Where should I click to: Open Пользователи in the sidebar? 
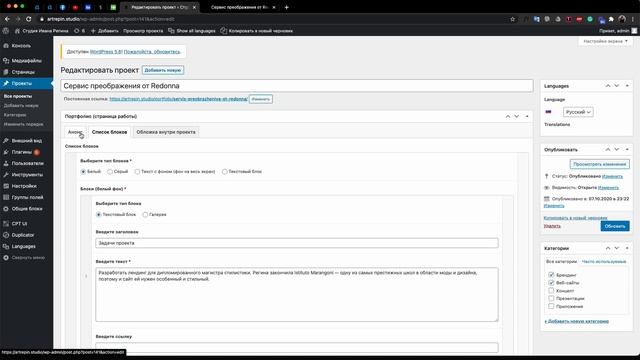point(27,163)
